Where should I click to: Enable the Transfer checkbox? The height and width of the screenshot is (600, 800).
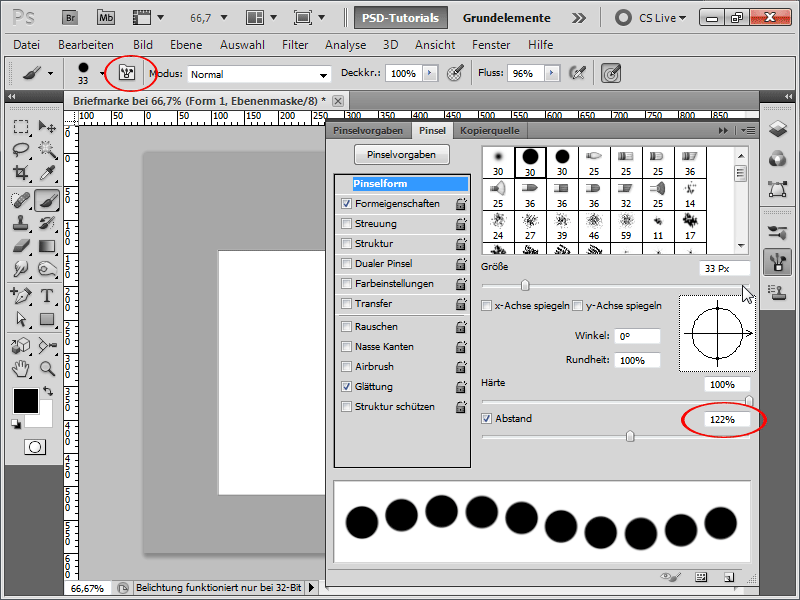346,304
